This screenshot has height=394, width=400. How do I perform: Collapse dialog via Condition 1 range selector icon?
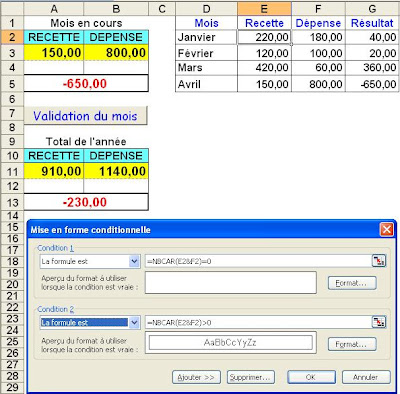tap(379, 261)
